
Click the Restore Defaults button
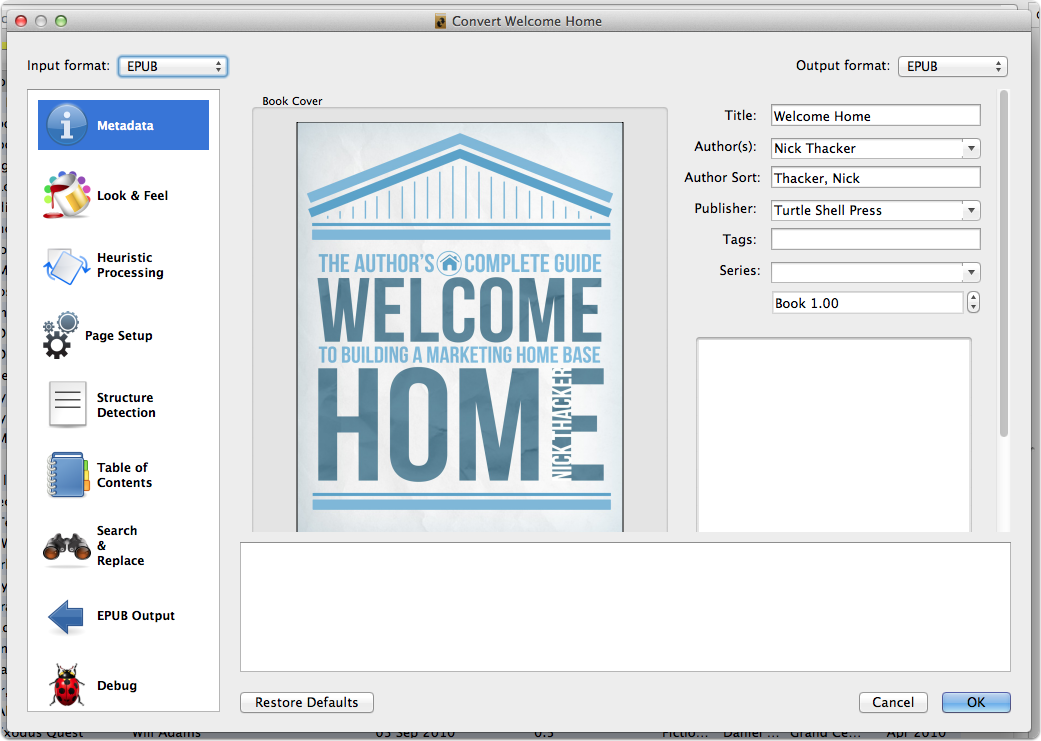pos(307,702)
